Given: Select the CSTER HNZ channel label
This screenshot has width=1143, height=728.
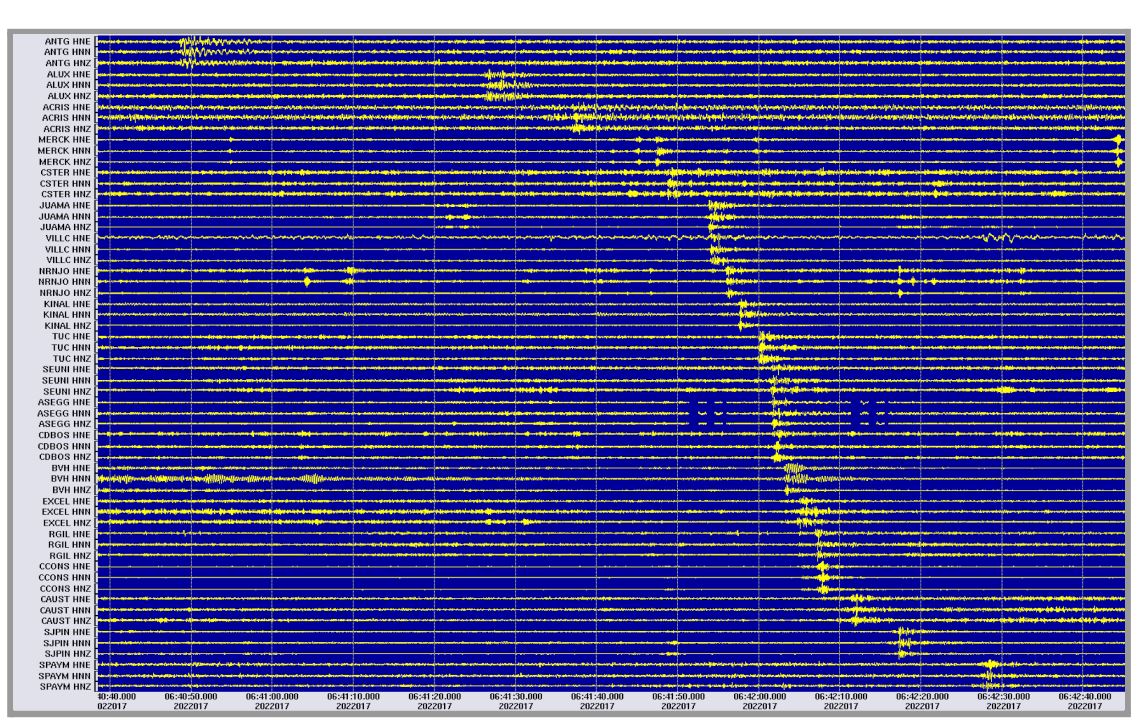Looking at the screenshot, I should 67,194.
